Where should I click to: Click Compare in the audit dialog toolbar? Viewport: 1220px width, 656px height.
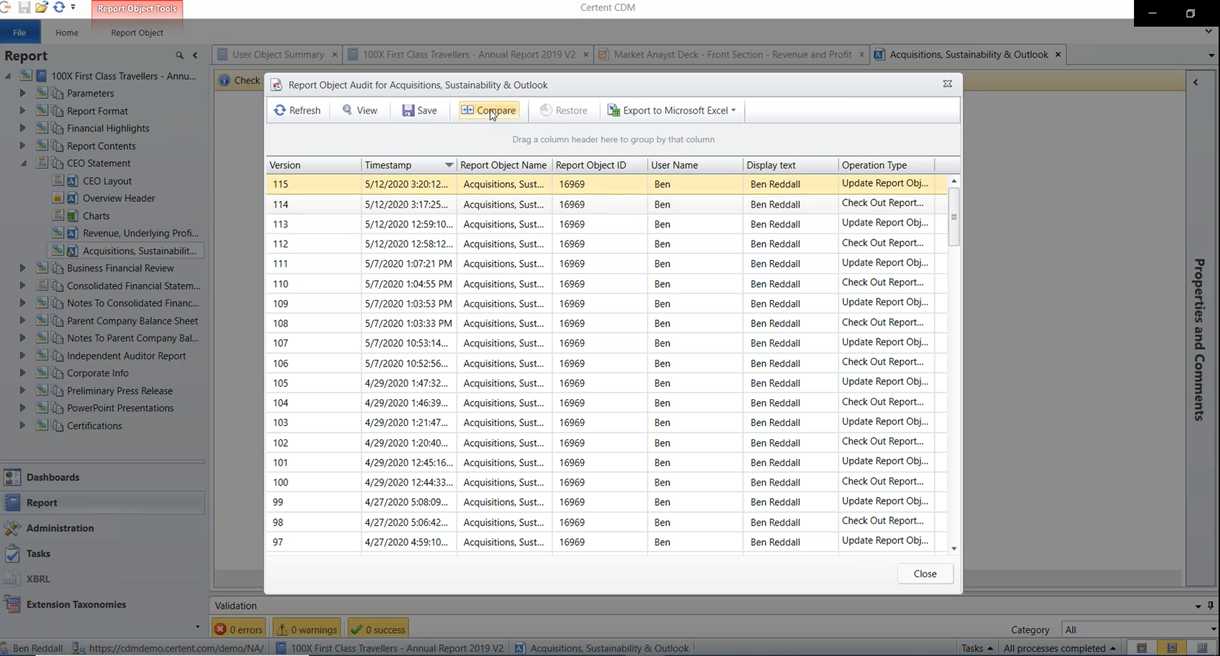click(488, 110)
